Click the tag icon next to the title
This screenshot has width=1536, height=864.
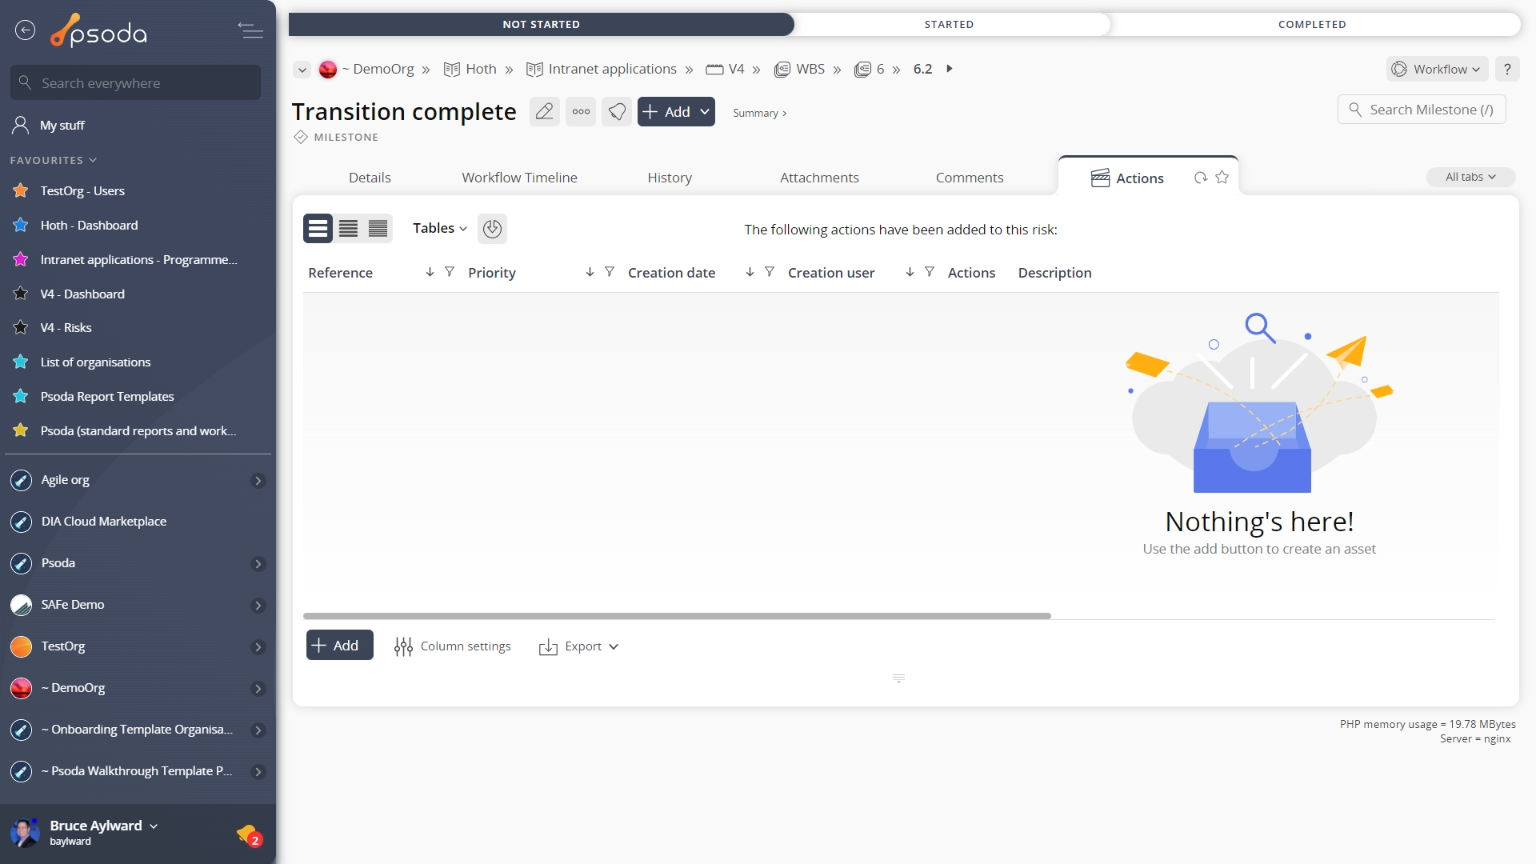click(618, 112)
